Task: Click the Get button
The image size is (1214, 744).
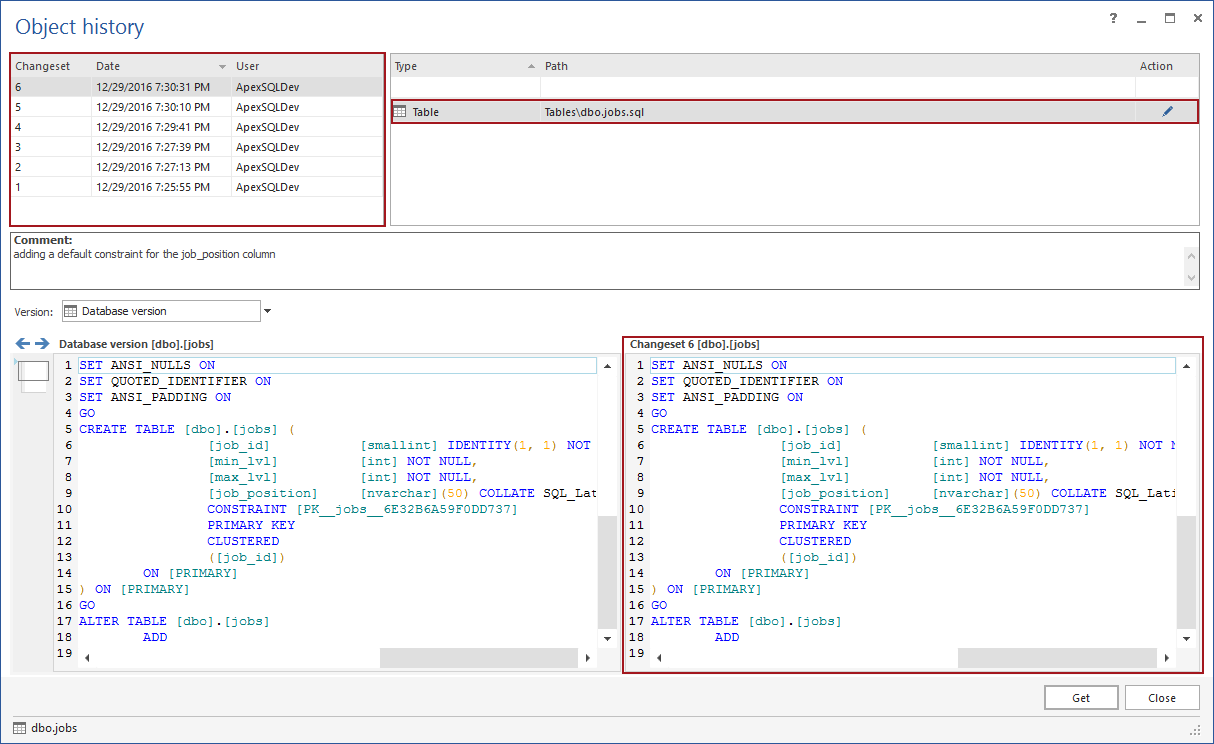Action: (1081, 697)
